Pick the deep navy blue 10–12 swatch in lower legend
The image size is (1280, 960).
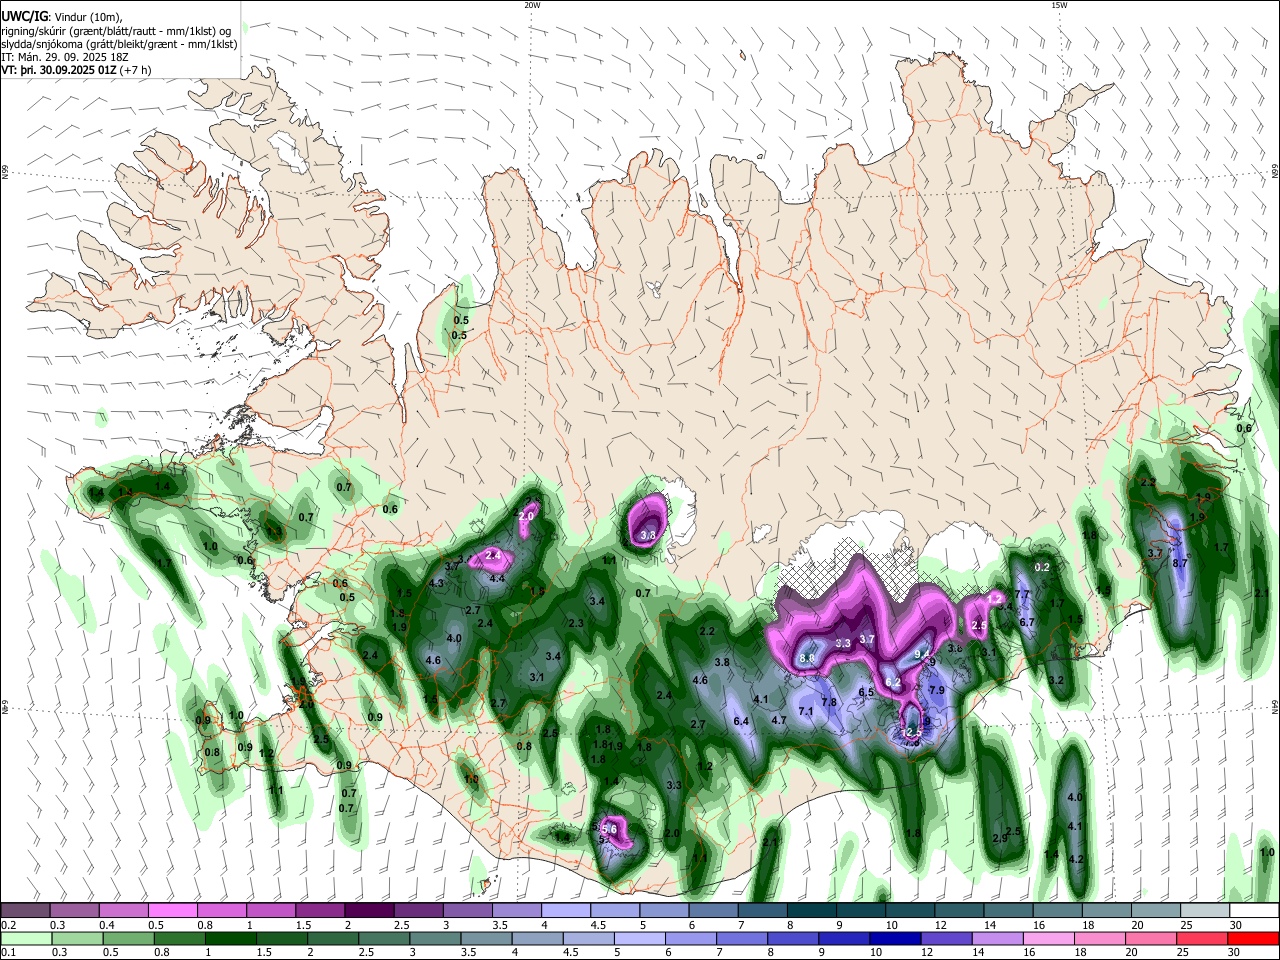click(895, 938)
